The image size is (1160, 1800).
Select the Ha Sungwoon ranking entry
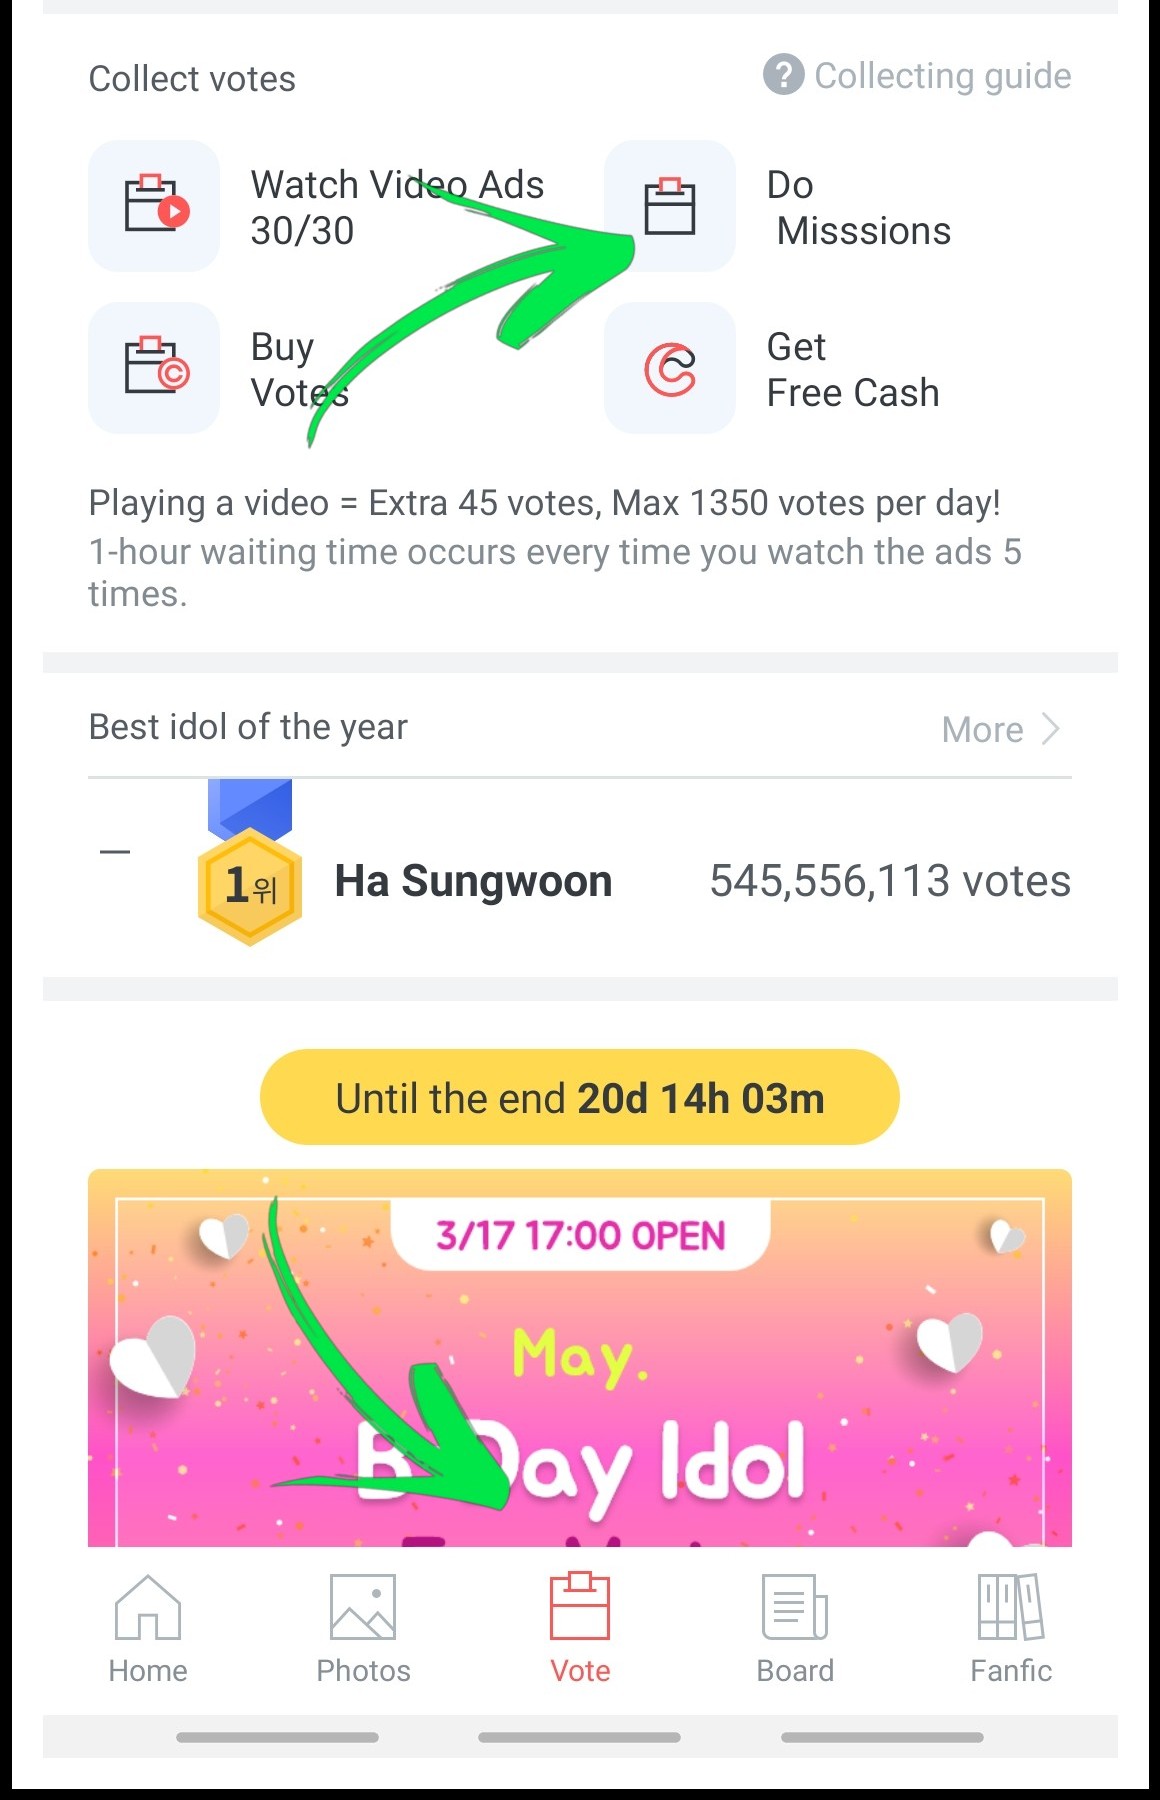coord(580,880)
